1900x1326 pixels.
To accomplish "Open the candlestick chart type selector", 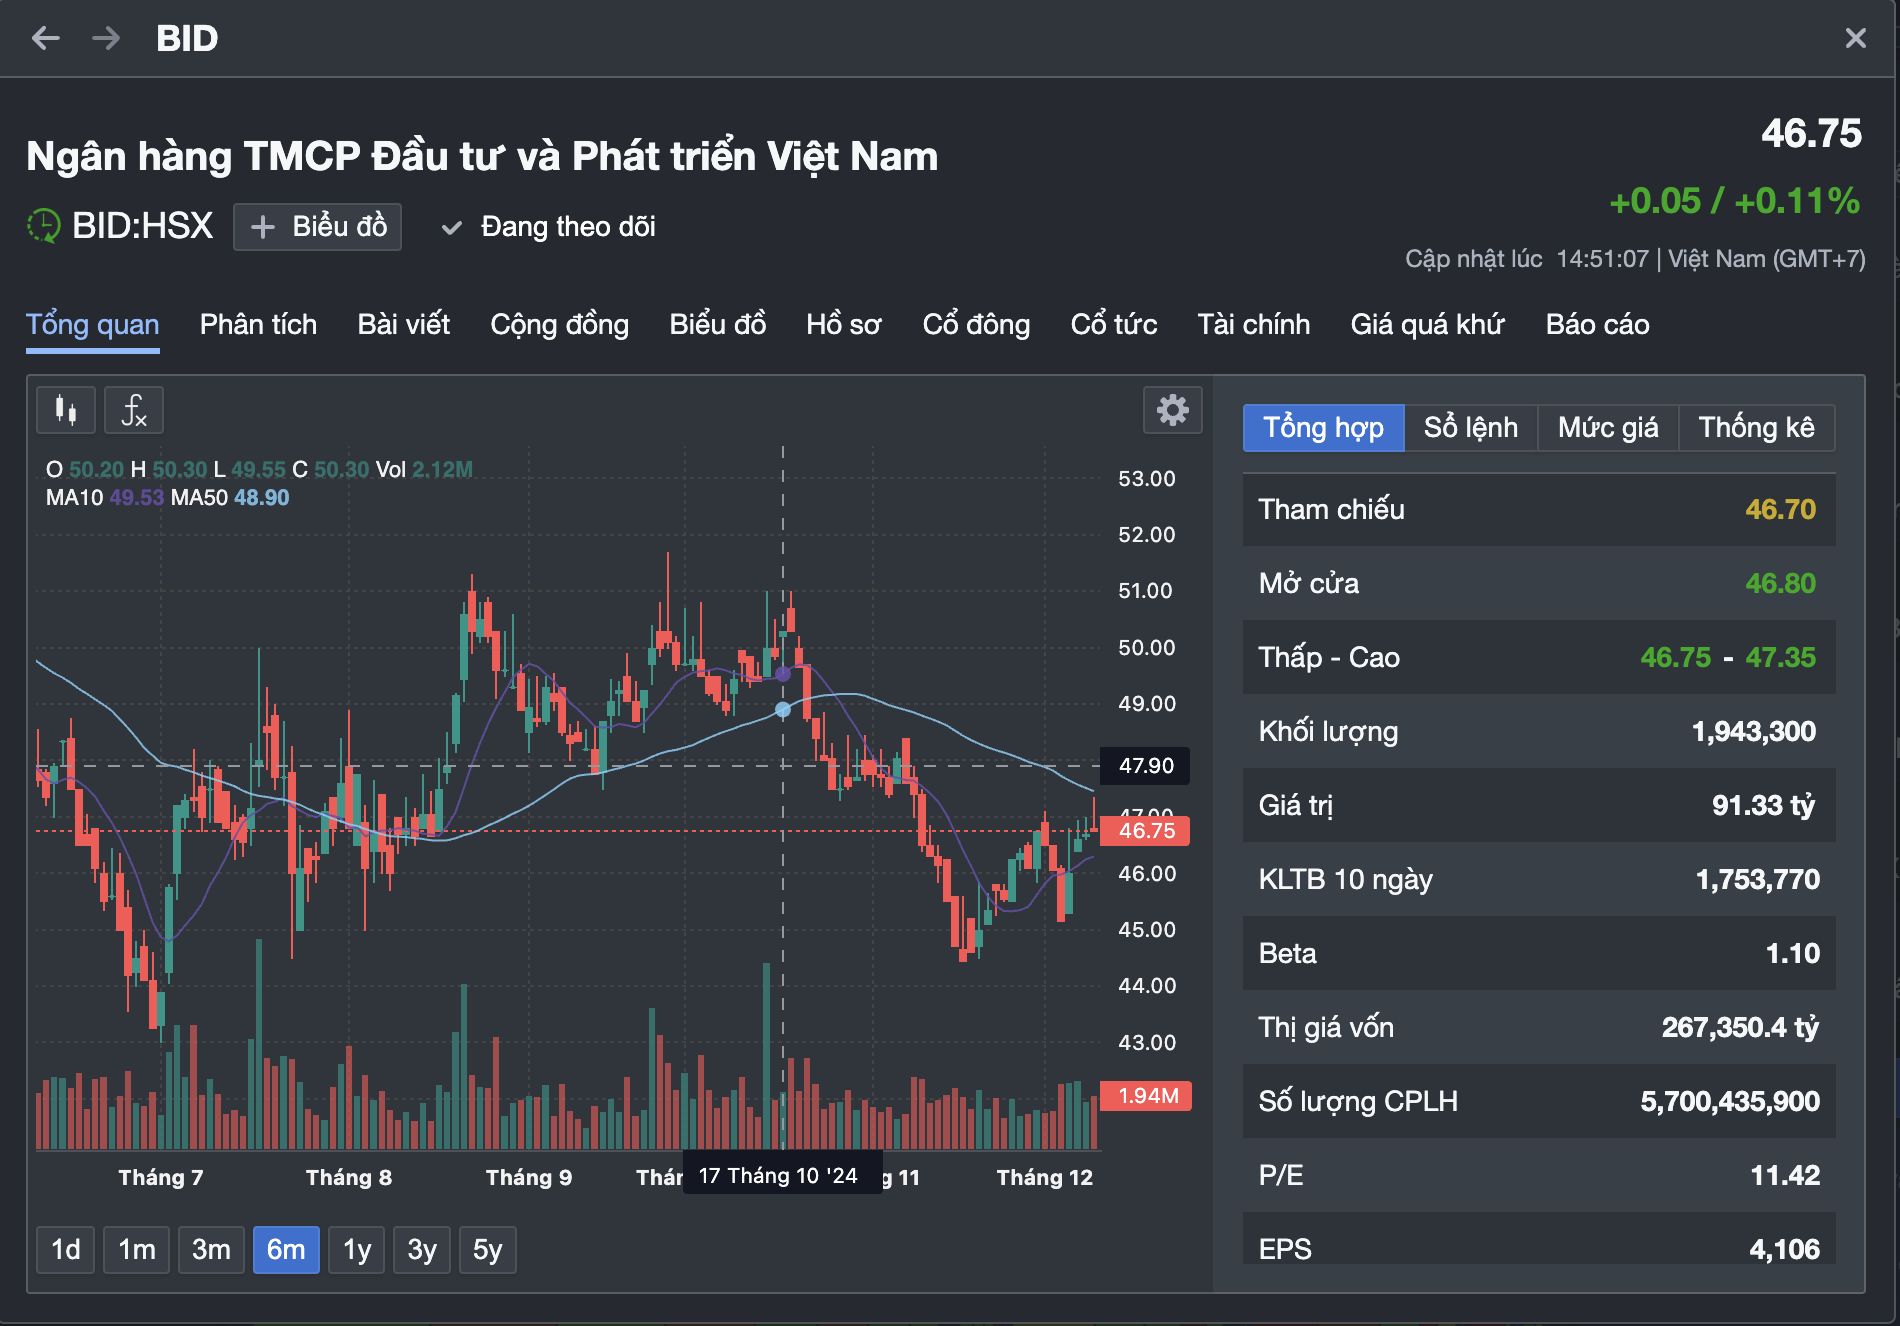I will tap(66, 410).
